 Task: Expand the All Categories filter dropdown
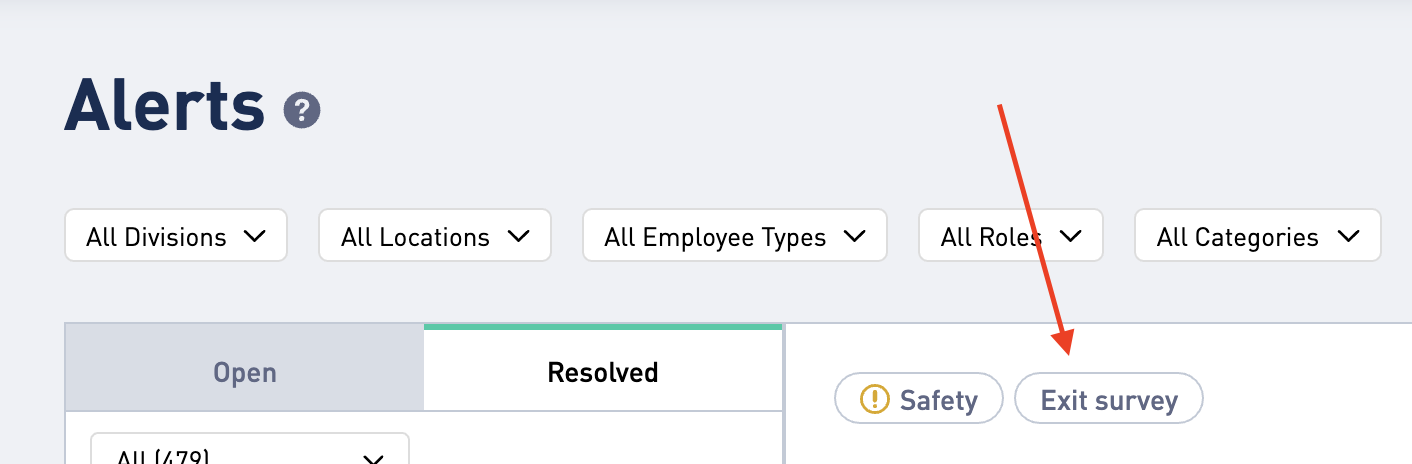[x=1258, y=236]
